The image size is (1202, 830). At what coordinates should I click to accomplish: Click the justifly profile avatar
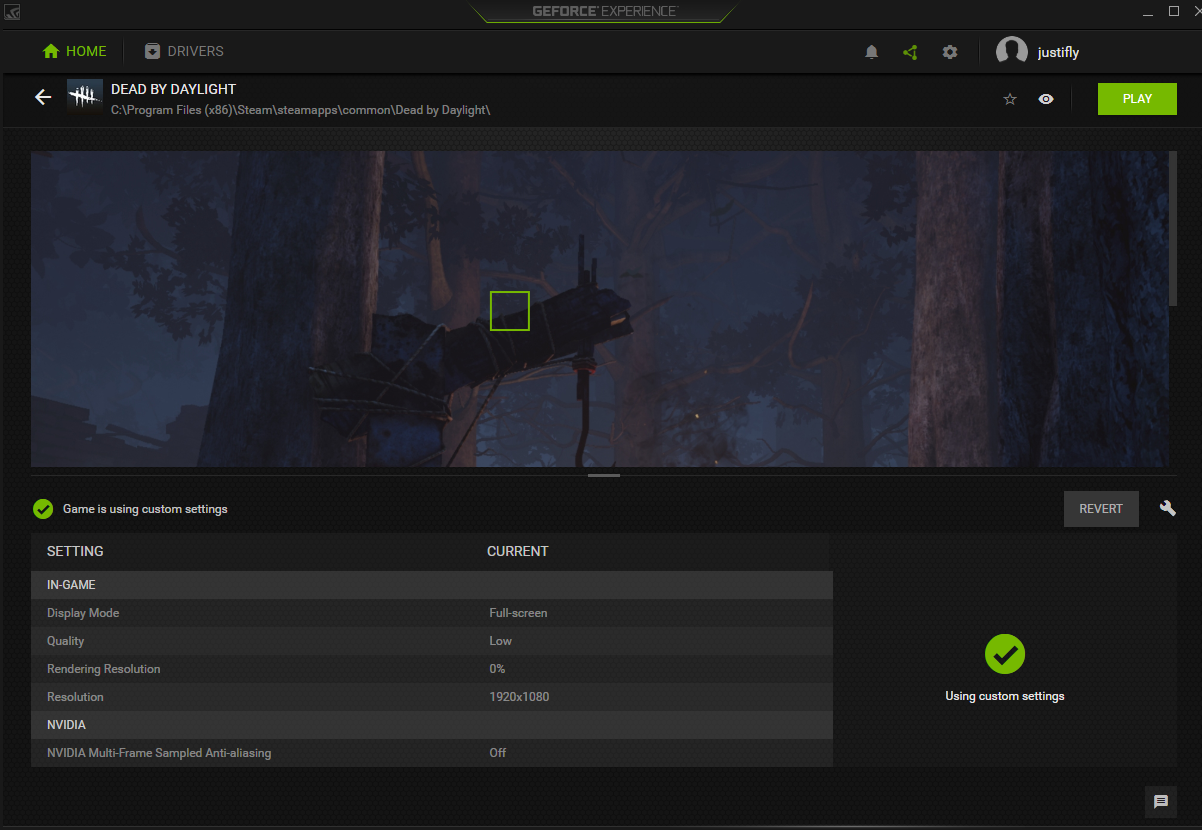point(1012,52)
